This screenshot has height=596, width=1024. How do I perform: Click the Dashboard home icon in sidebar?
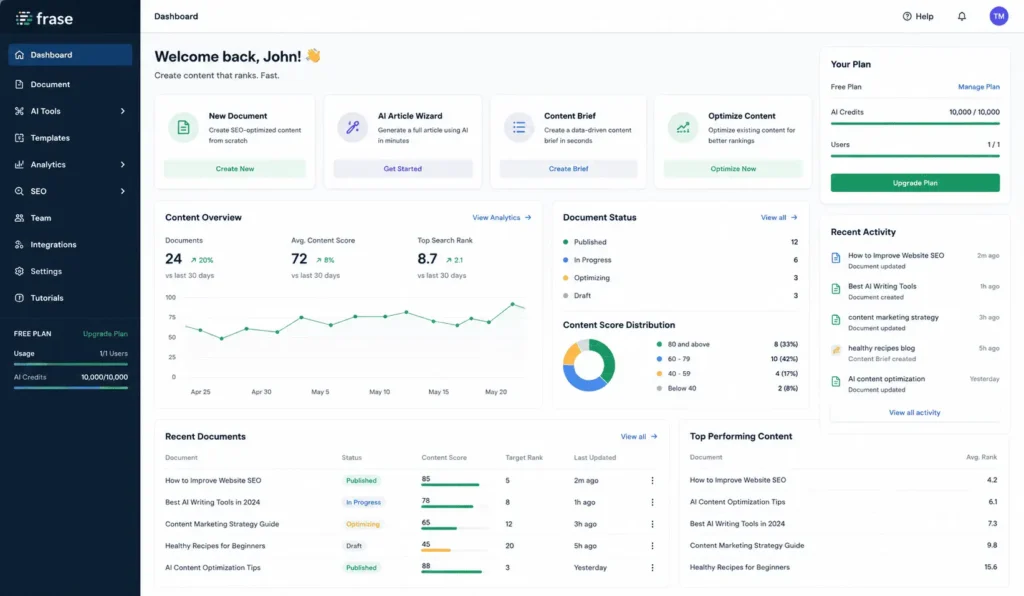tap(19, 55)
